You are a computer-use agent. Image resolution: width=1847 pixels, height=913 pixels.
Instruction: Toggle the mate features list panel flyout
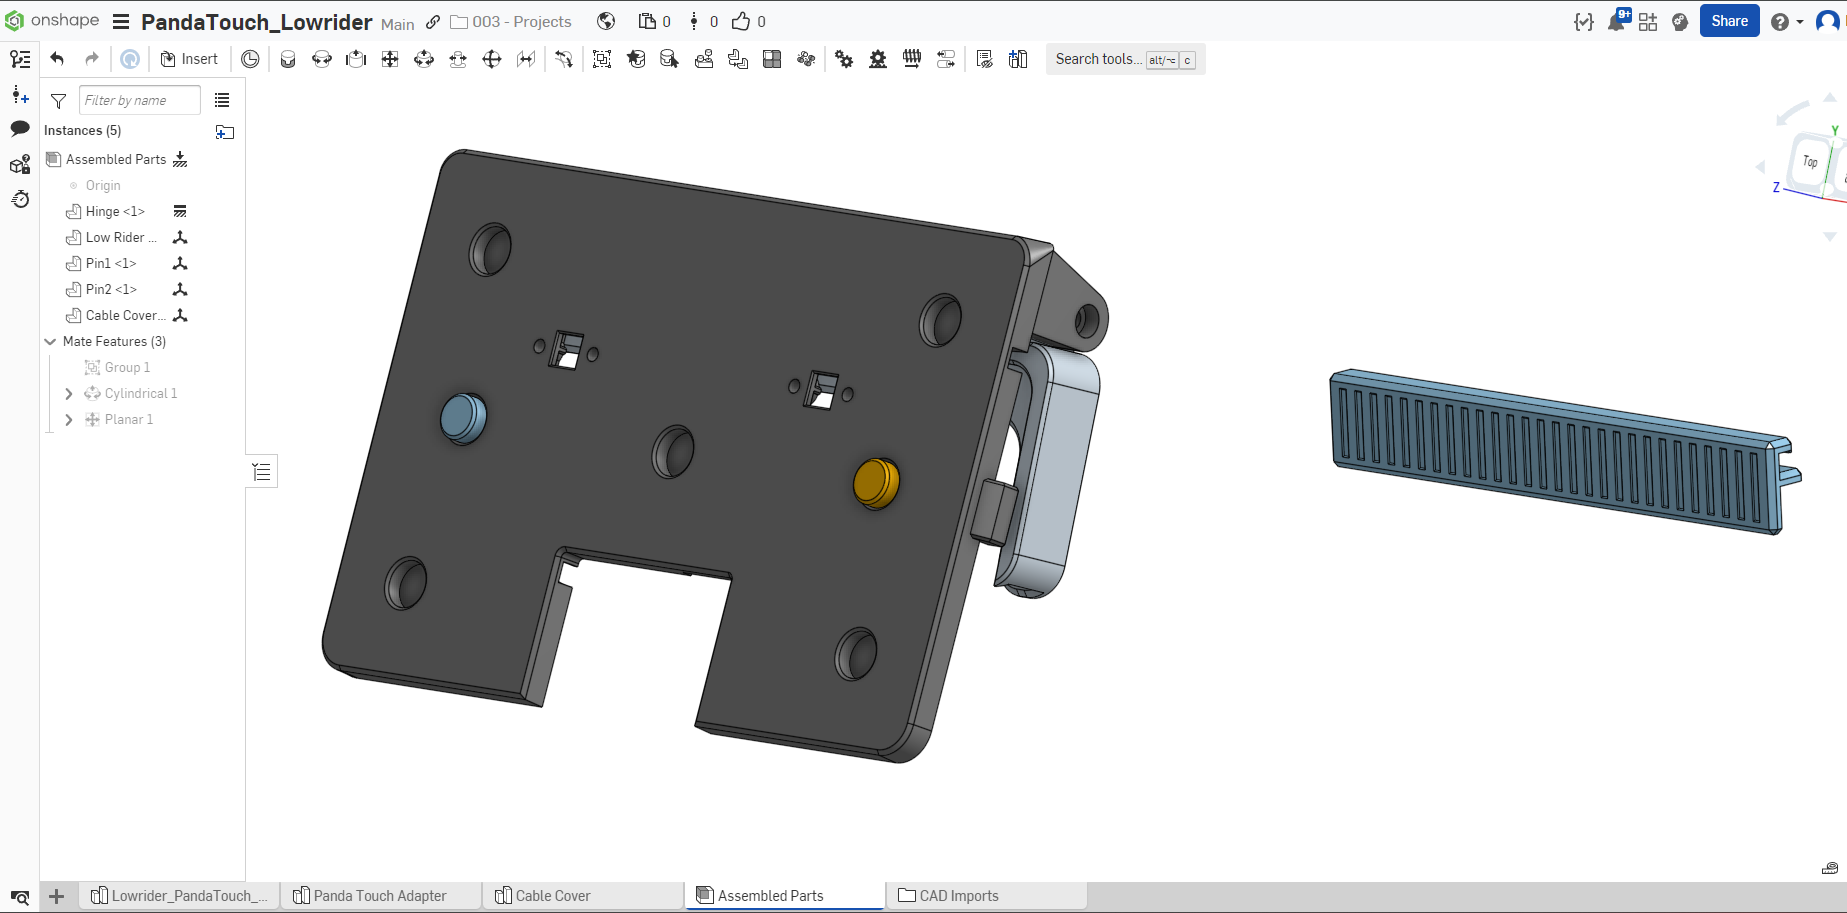[x=262, y=472]
